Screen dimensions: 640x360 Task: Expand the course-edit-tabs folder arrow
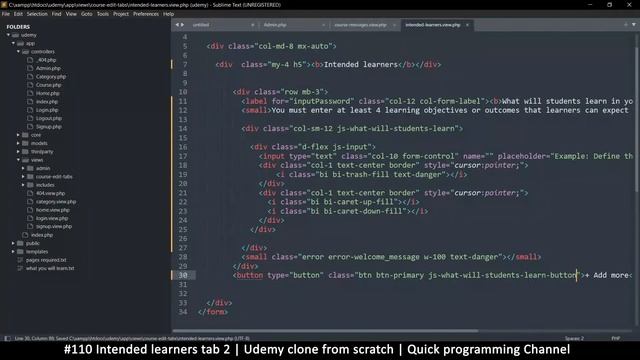(23, 177)
